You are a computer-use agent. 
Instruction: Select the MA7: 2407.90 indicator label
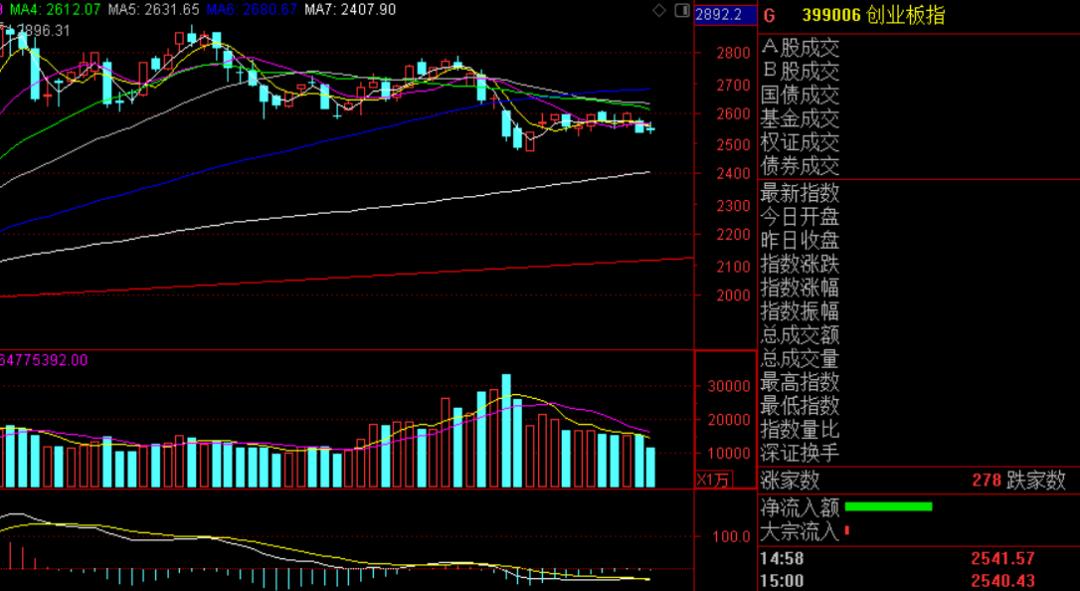(x=351, y=10)
